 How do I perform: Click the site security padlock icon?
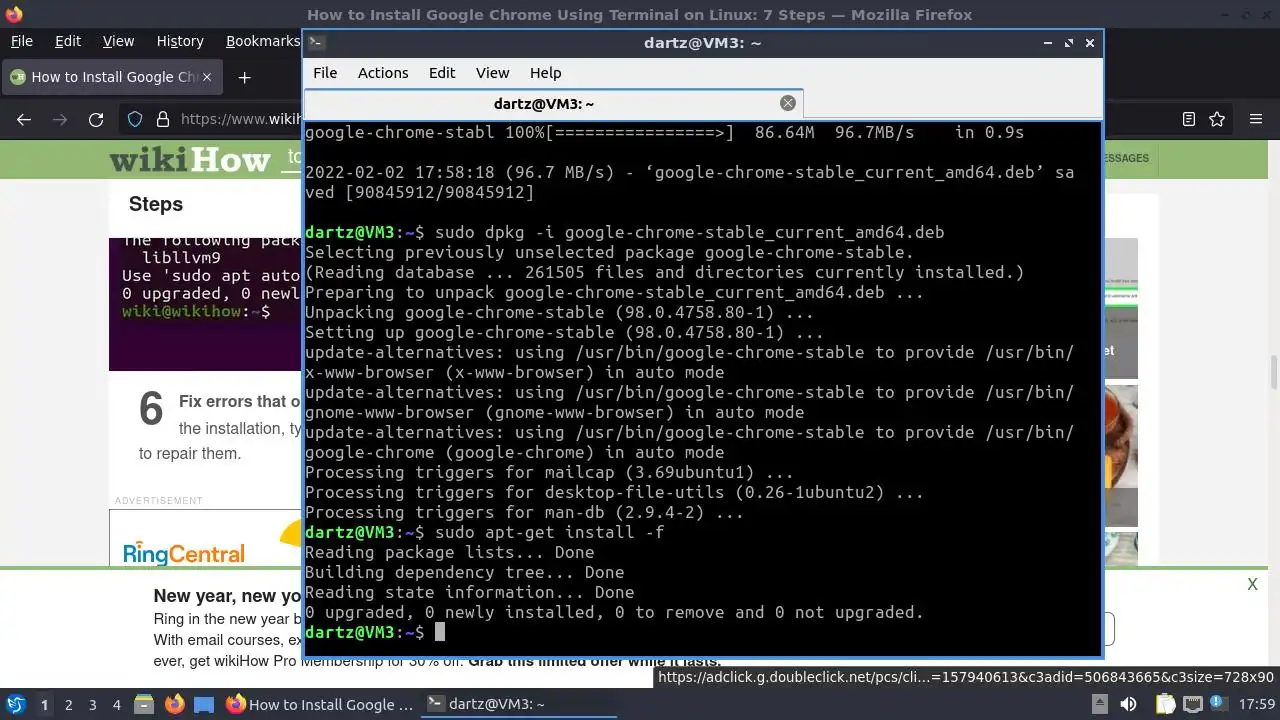163,119
